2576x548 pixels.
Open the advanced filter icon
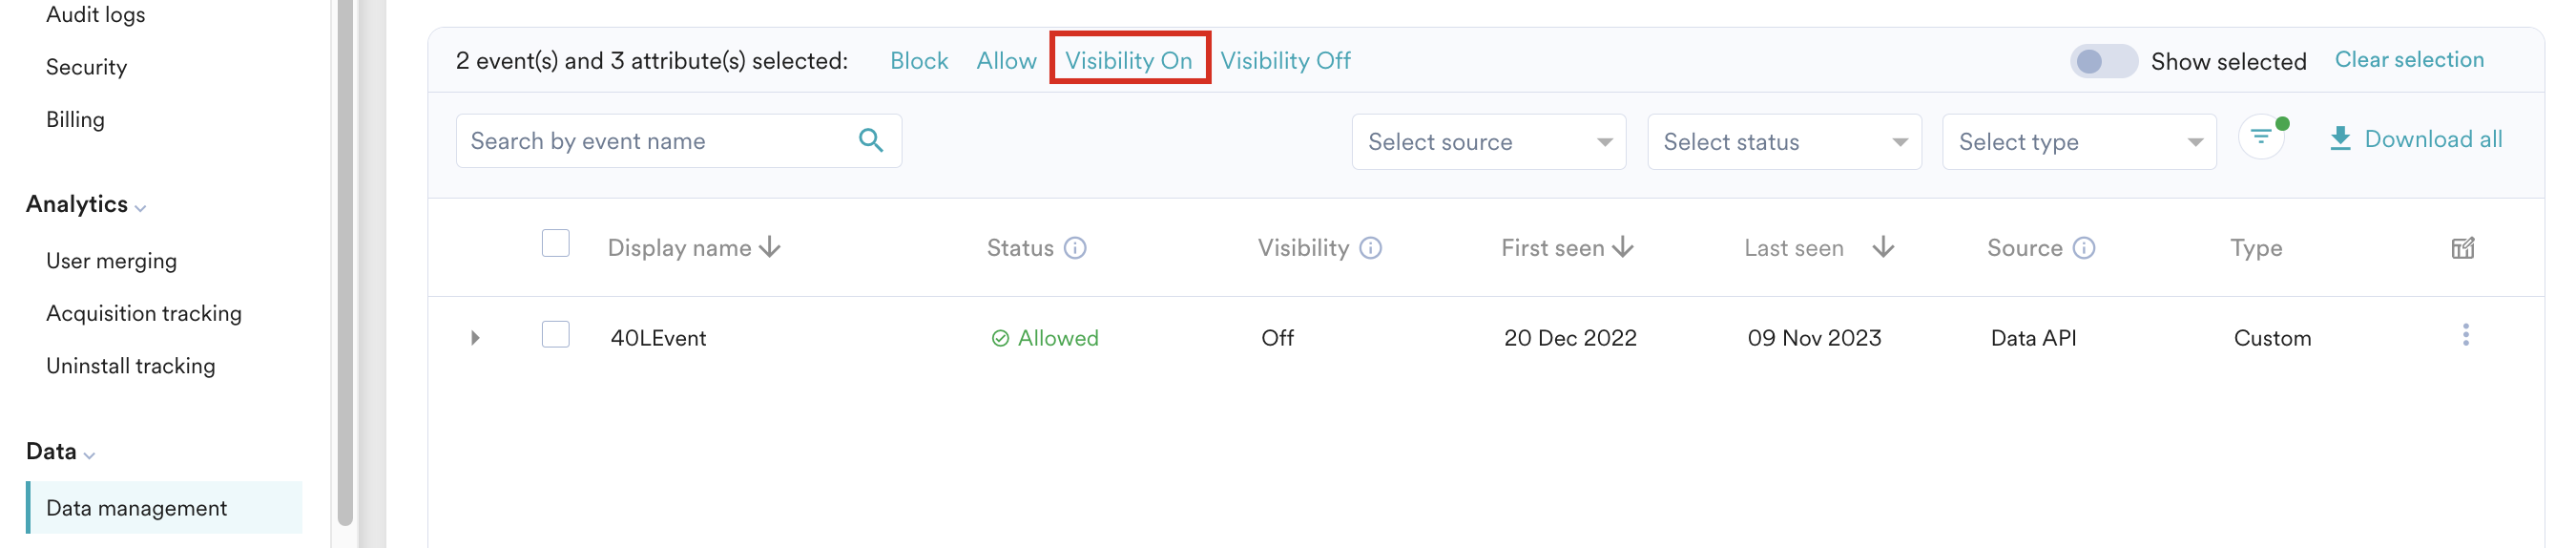click(x=2260, y=137)
